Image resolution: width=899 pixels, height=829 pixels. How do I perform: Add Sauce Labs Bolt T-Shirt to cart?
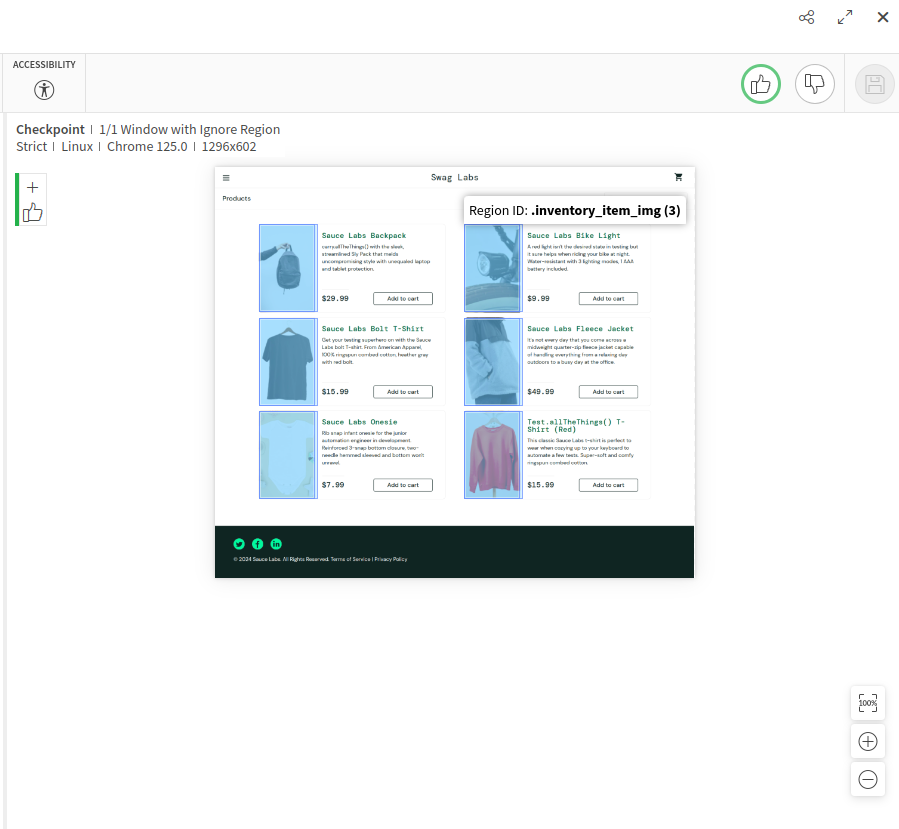coord(403,392)
